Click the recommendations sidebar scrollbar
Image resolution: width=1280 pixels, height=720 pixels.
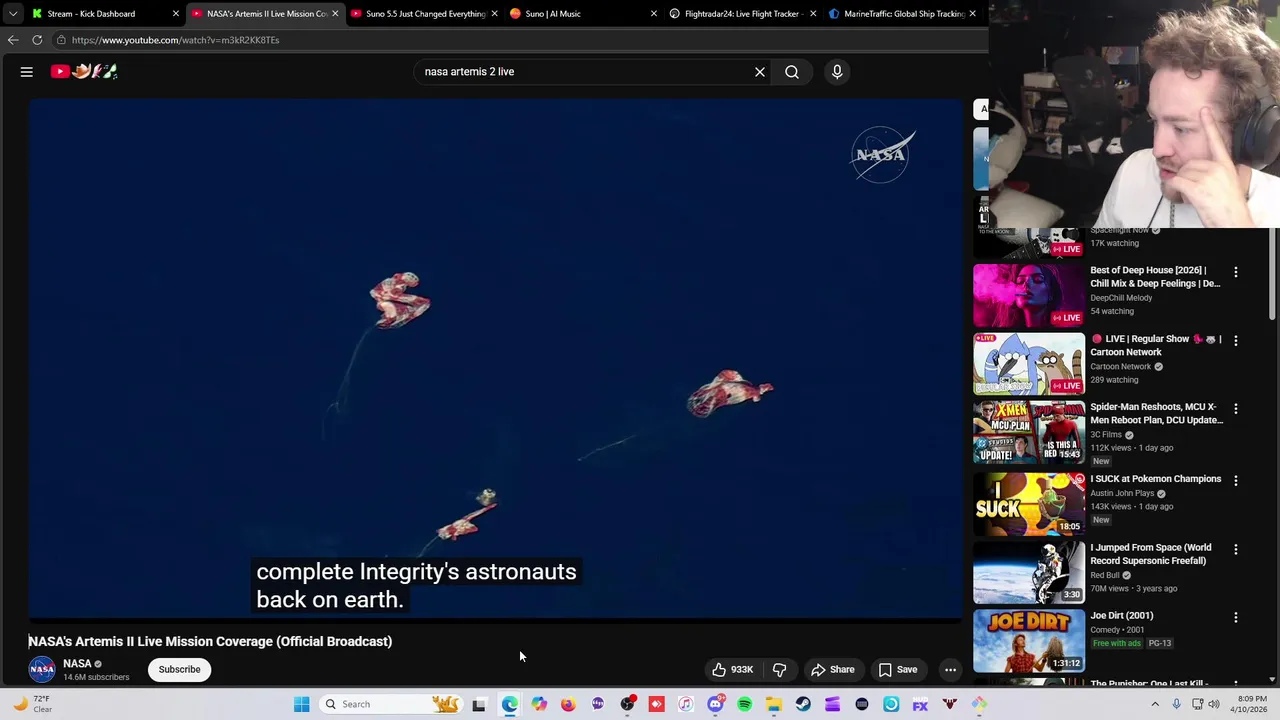tap(1272, 275)
